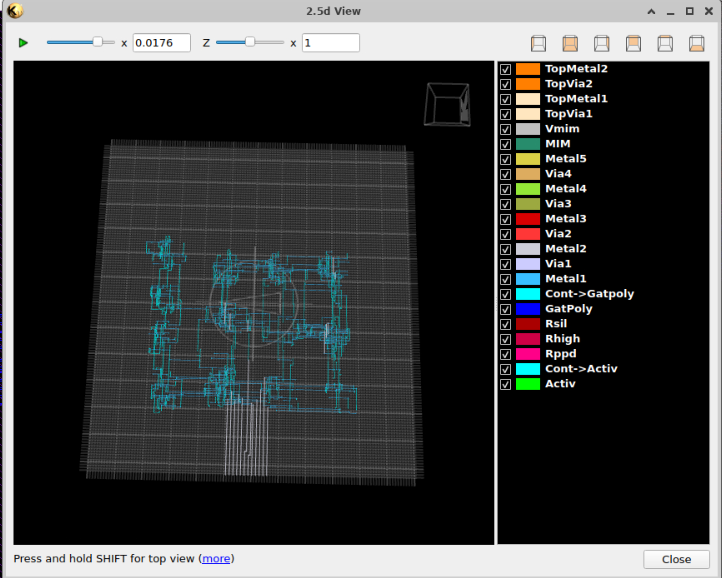Click the Z magnification slider handle

click(x=250, y=42)
